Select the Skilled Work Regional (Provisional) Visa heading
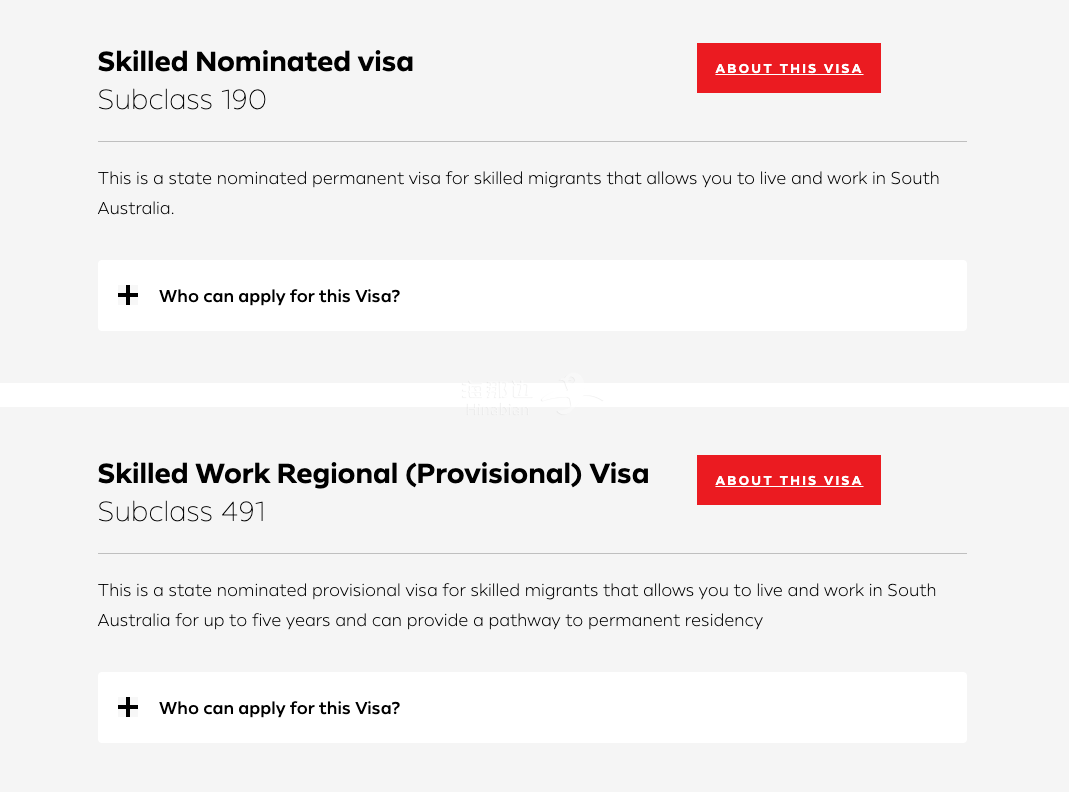Viewport: 1069px width, 792px height. pos(373,473)
